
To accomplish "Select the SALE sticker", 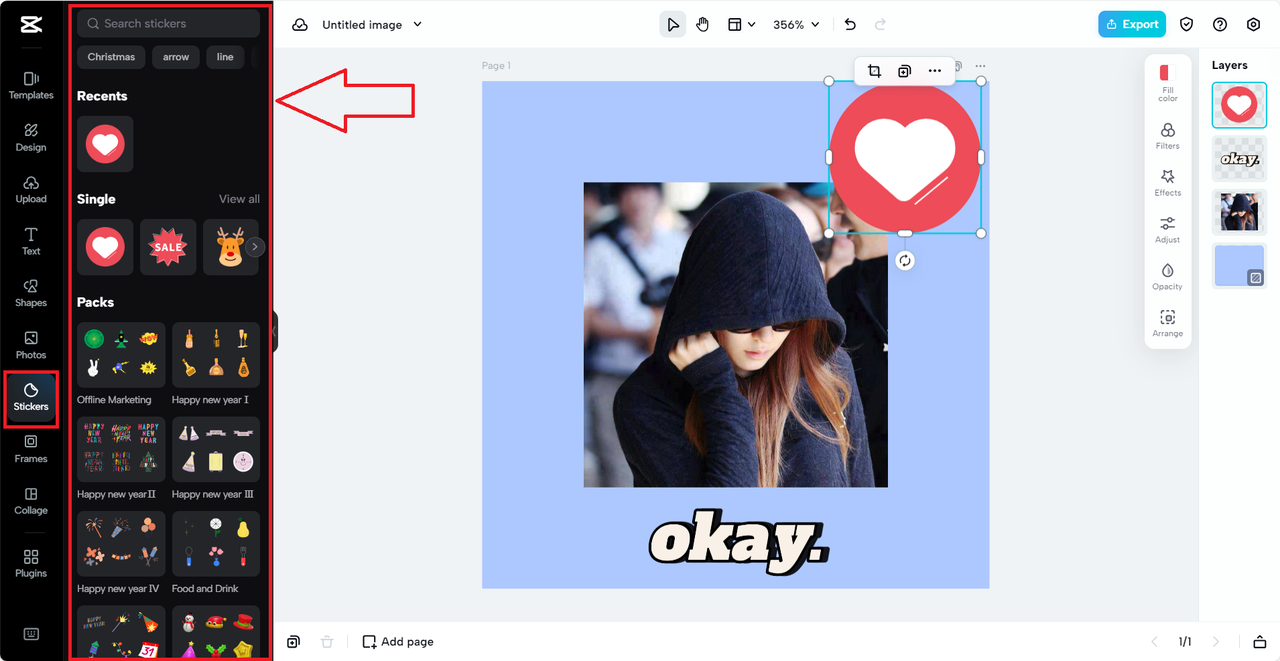I will 168,247.
